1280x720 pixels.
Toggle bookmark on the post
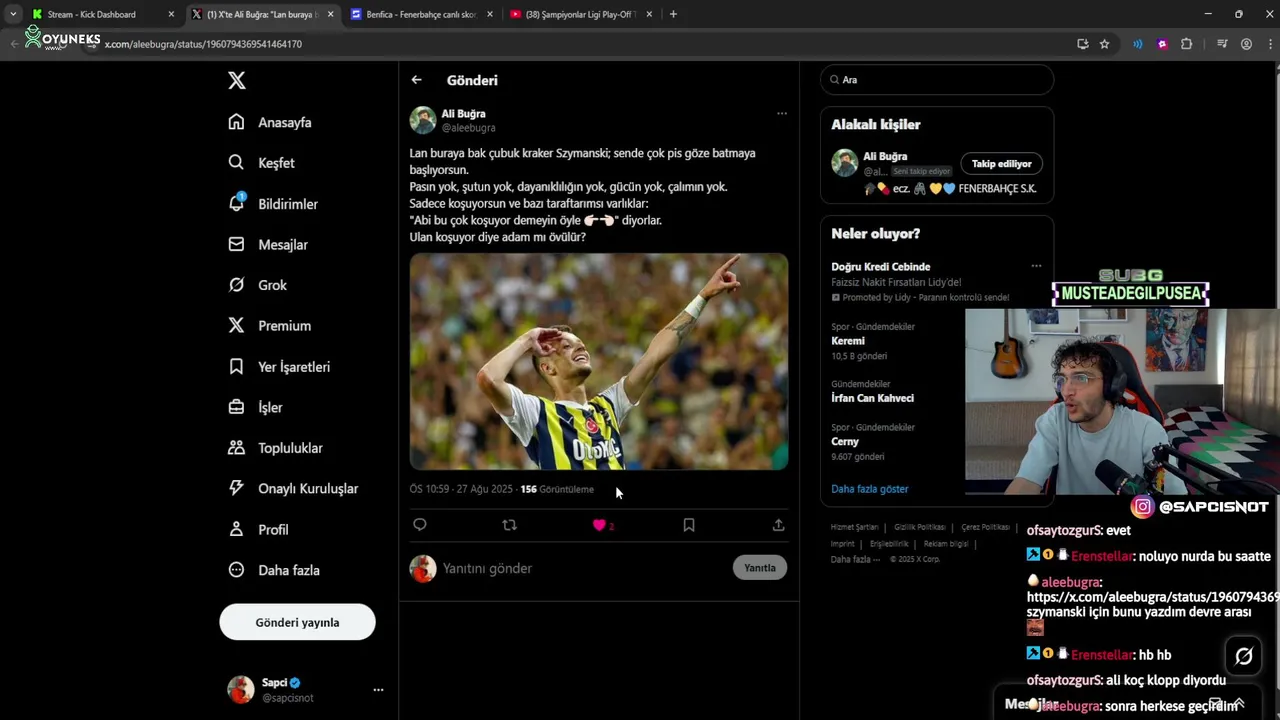tap(689, 525)
